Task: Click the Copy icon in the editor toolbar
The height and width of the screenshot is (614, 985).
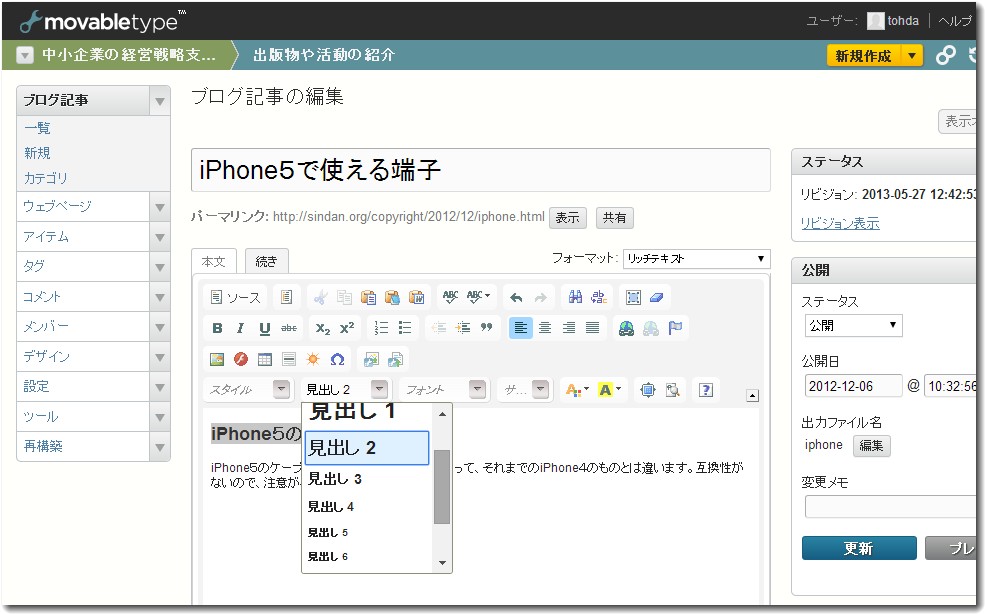Action: [344, 297]
